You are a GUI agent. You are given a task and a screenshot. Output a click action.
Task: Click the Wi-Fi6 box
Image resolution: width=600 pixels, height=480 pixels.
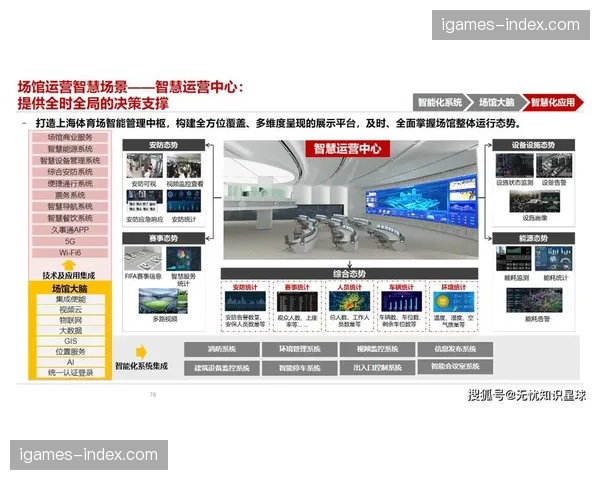[x=70, y=253]
